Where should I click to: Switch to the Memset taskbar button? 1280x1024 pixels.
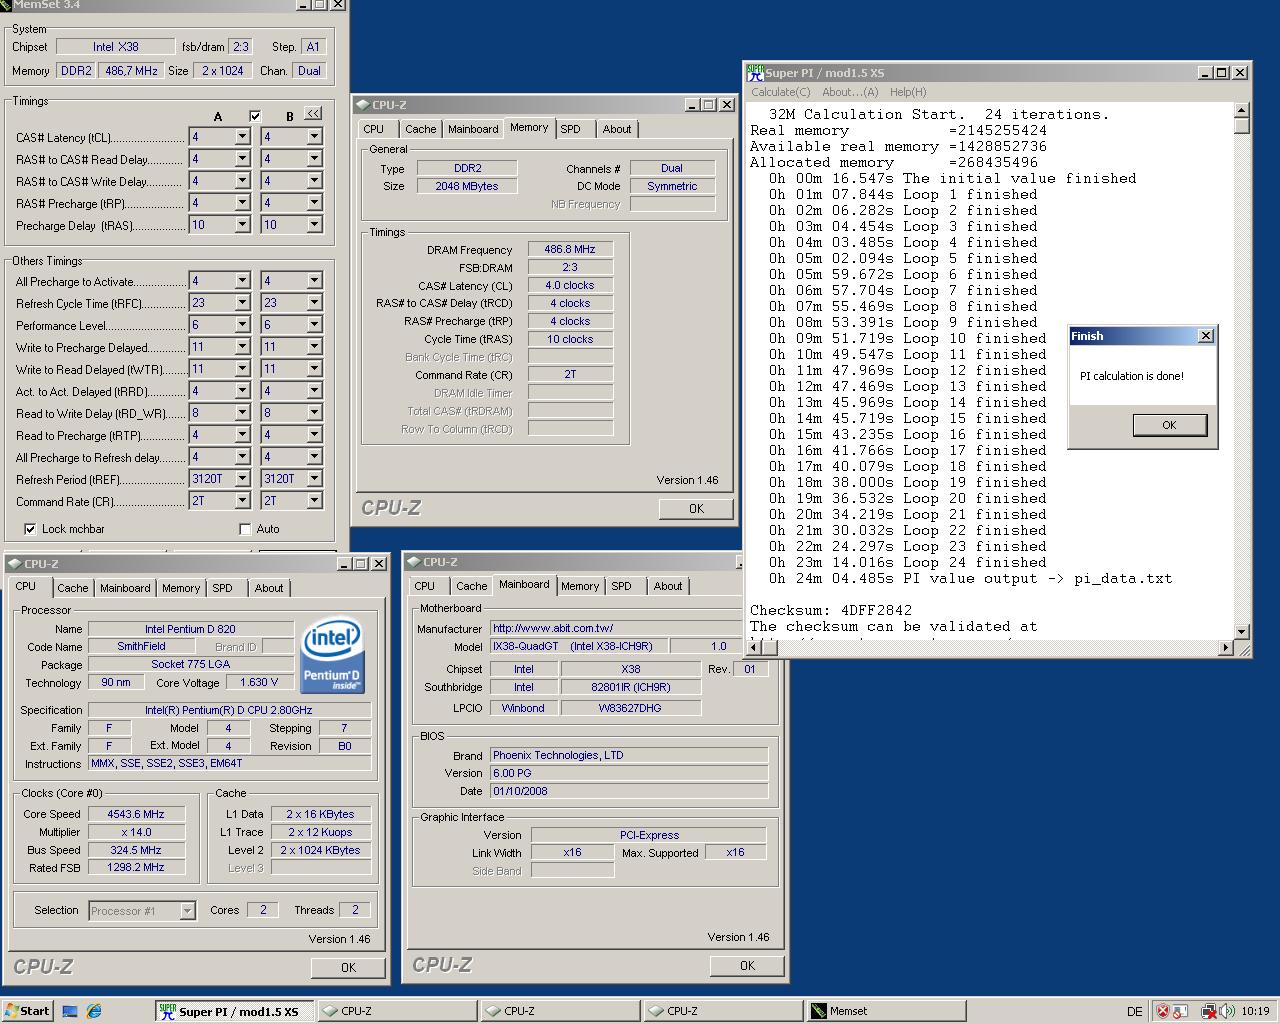tap(887, 1011)
